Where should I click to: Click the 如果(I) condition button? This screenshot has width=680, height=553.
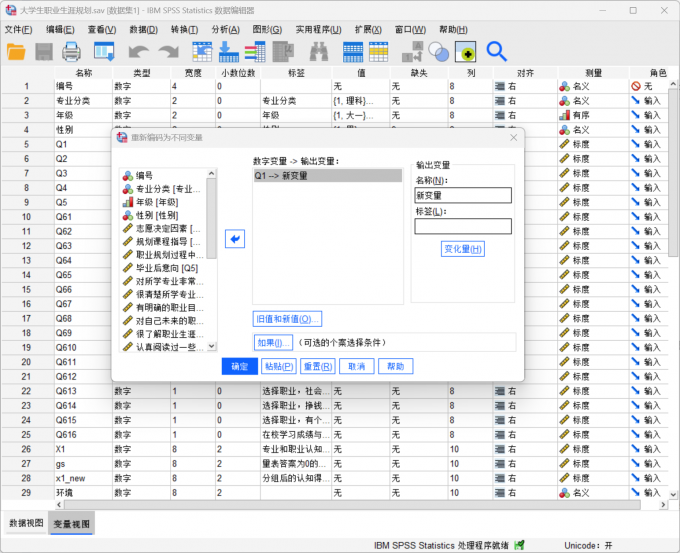273,343
